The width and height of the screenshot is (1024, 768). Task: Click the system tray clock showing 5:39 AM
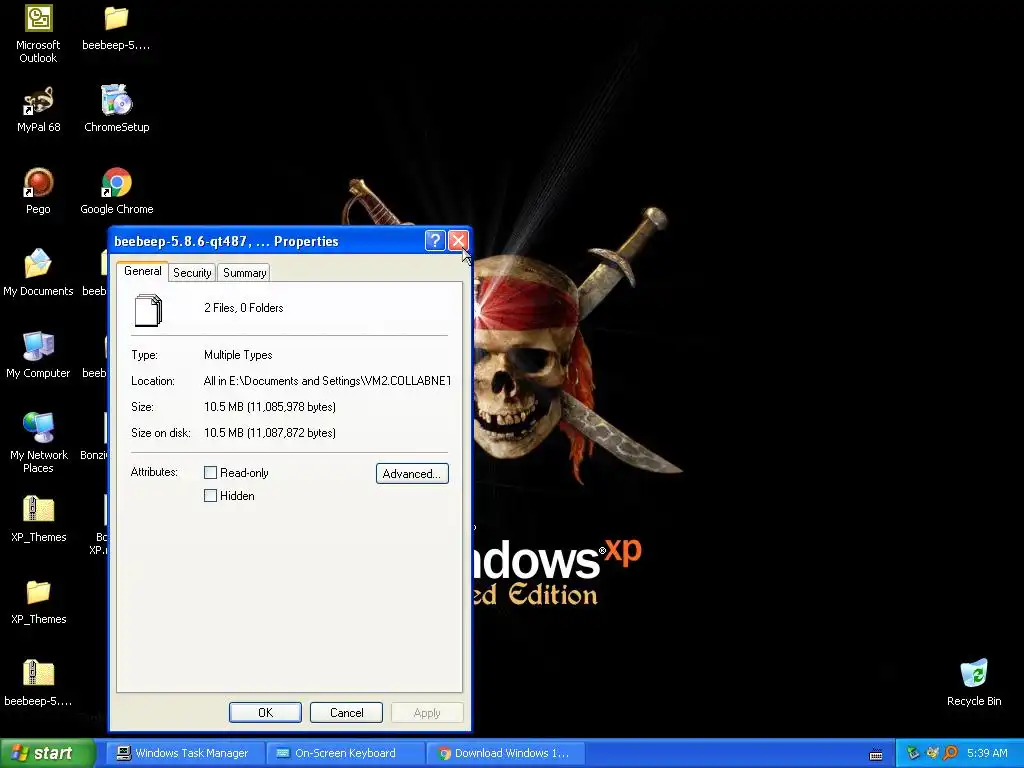[x=987, y=753]
